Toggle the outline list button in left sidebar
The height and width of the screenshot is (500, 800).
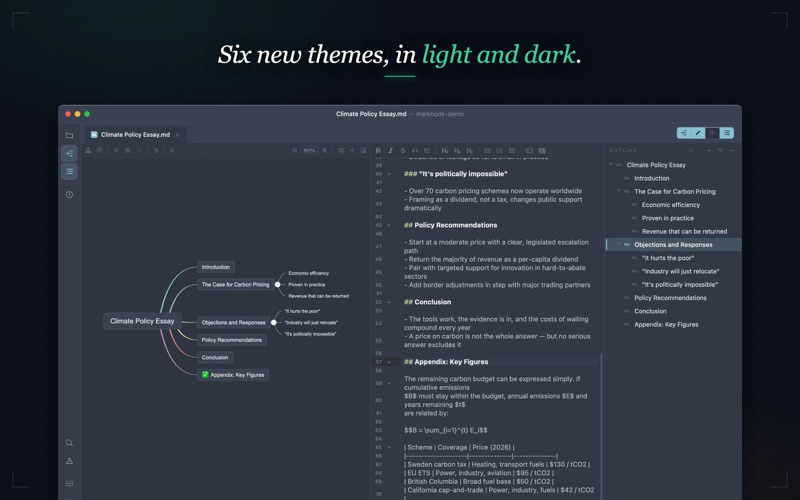coord(69,171)
